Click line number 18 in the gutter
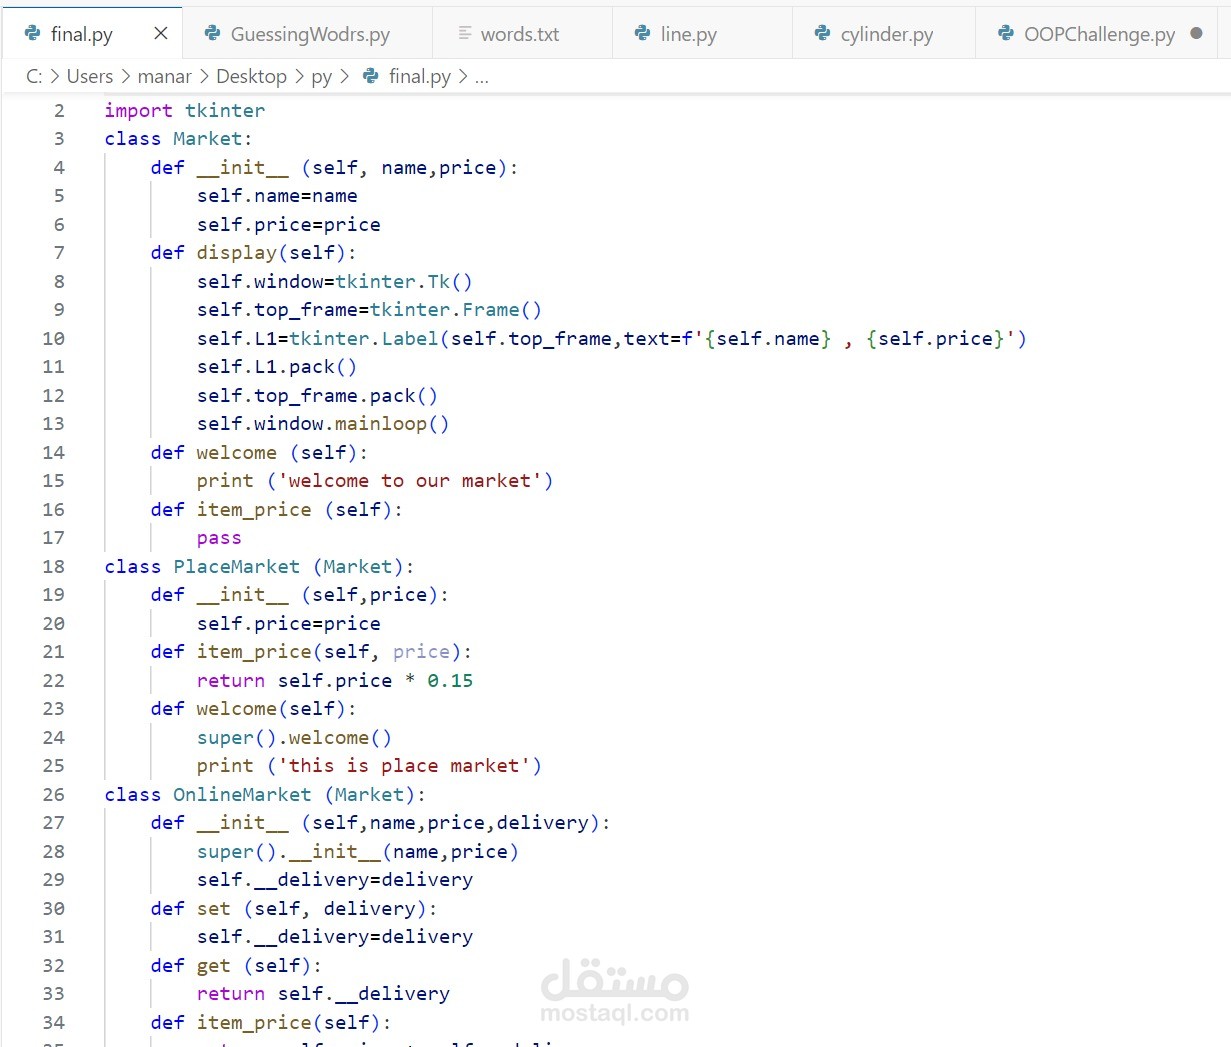Viewport: 1231px width, 1047px height. pos(53,567)
